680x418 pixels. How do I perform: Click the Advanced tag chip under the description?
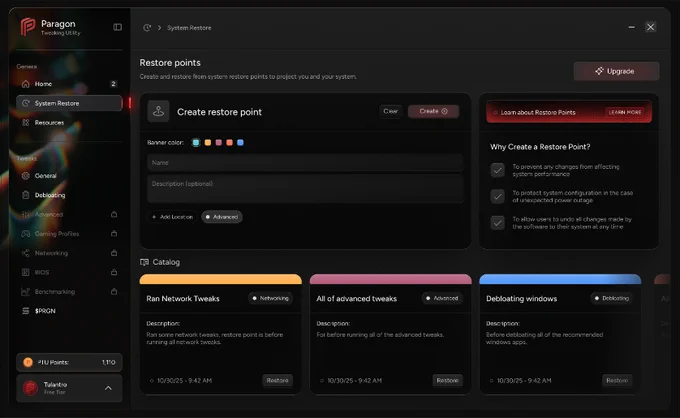pos(222,217)
